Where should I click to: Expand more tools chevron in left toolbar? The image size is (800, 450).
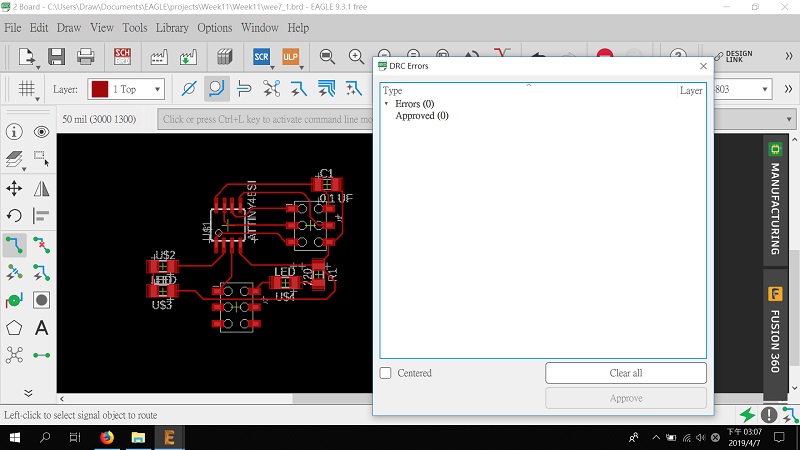(x=28, y=393)
